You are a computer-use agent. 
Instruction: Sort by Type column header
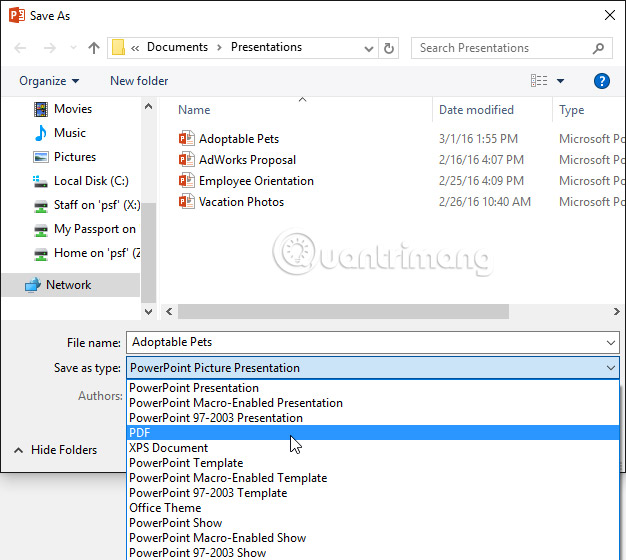pyautogui.click(x=571, y=110)
